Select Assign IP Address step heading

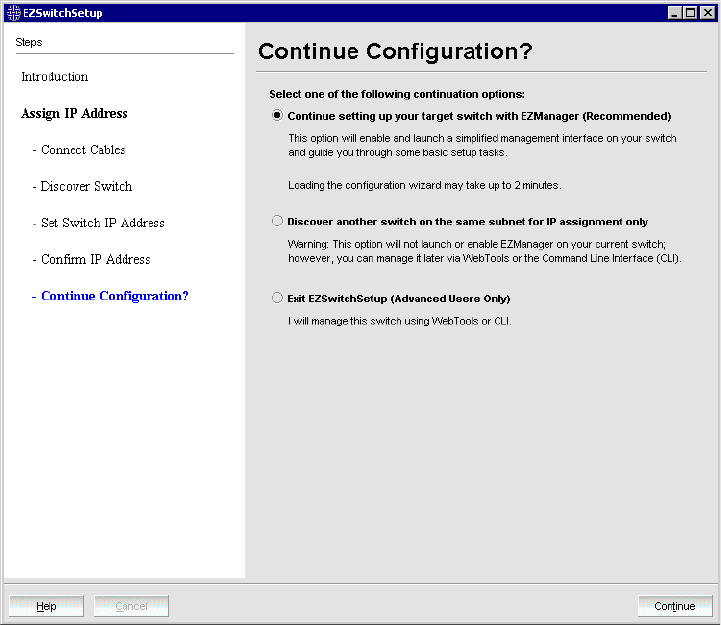pyautogui.click(x=74, y=114)
